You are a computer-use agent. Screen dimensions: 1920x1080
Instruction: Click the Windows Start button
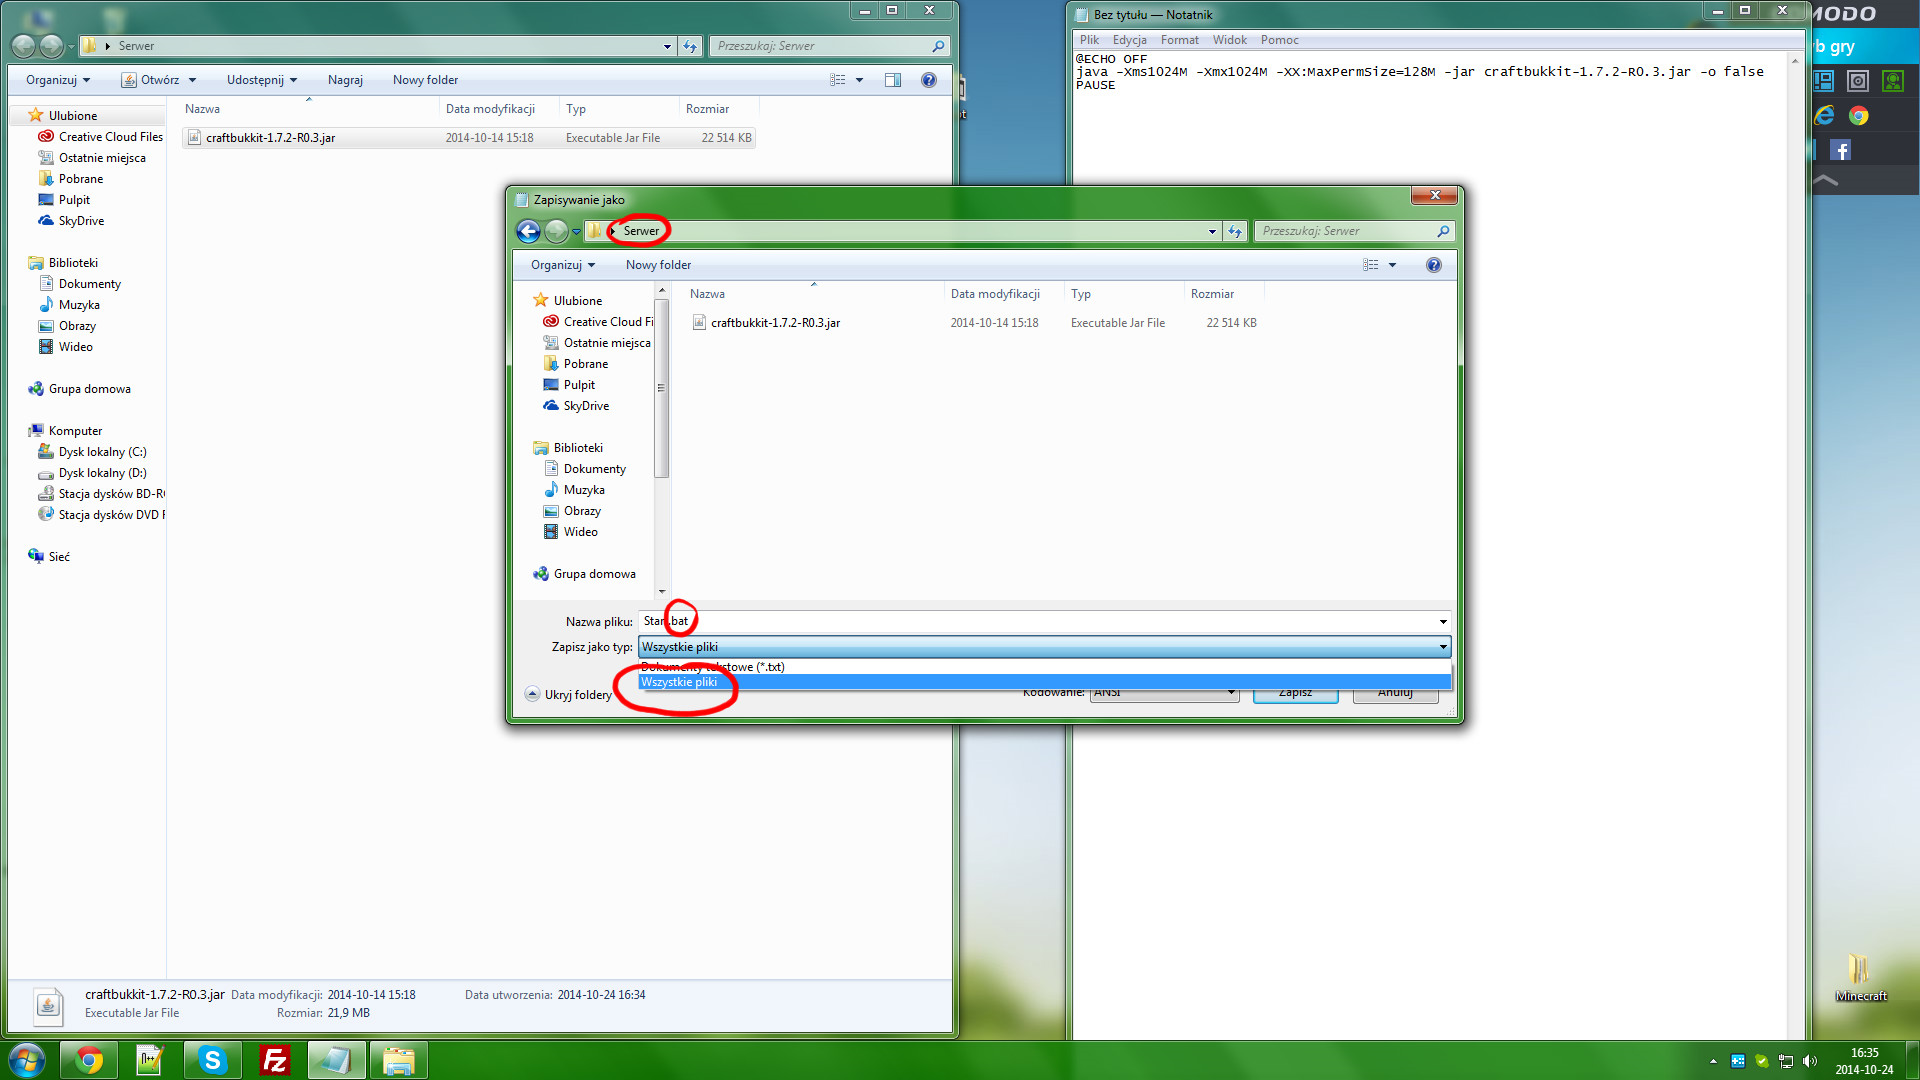click(27, 1060)
